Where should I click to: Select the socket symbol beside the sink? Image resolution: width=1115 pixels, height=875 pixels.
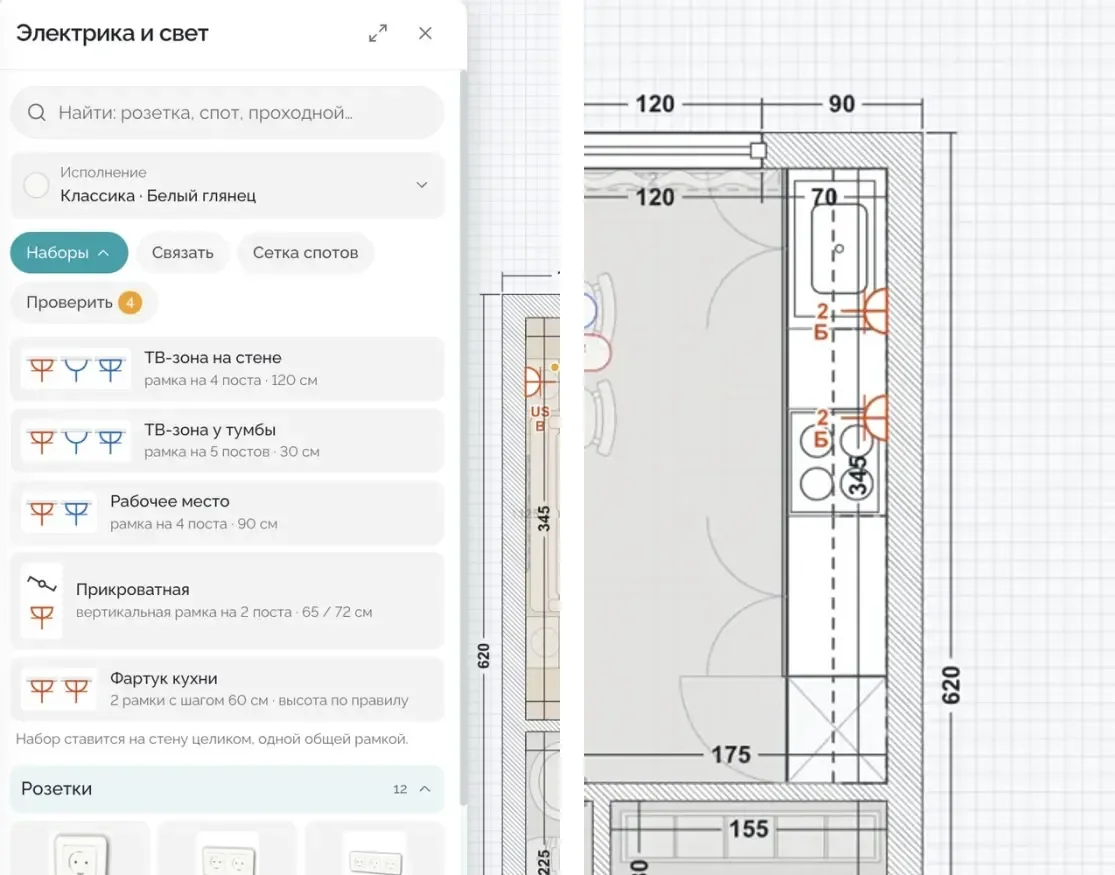[x=874, y=311]
